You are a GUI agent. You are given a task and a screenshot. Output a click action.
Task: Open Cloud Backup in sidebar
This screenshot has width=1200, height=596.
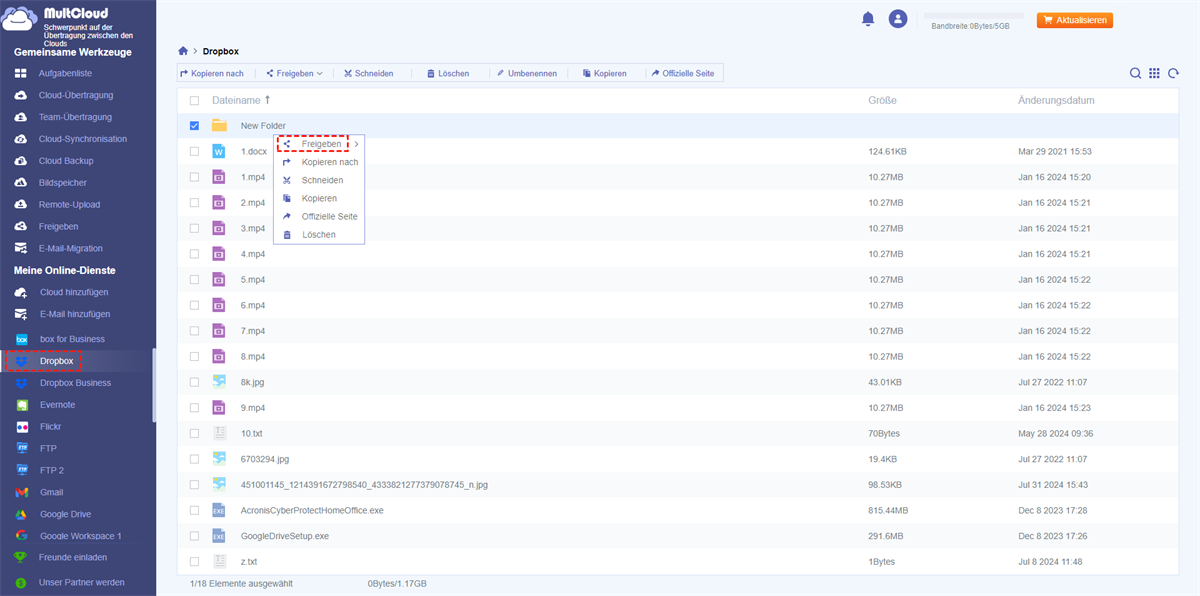pos(66,161)
